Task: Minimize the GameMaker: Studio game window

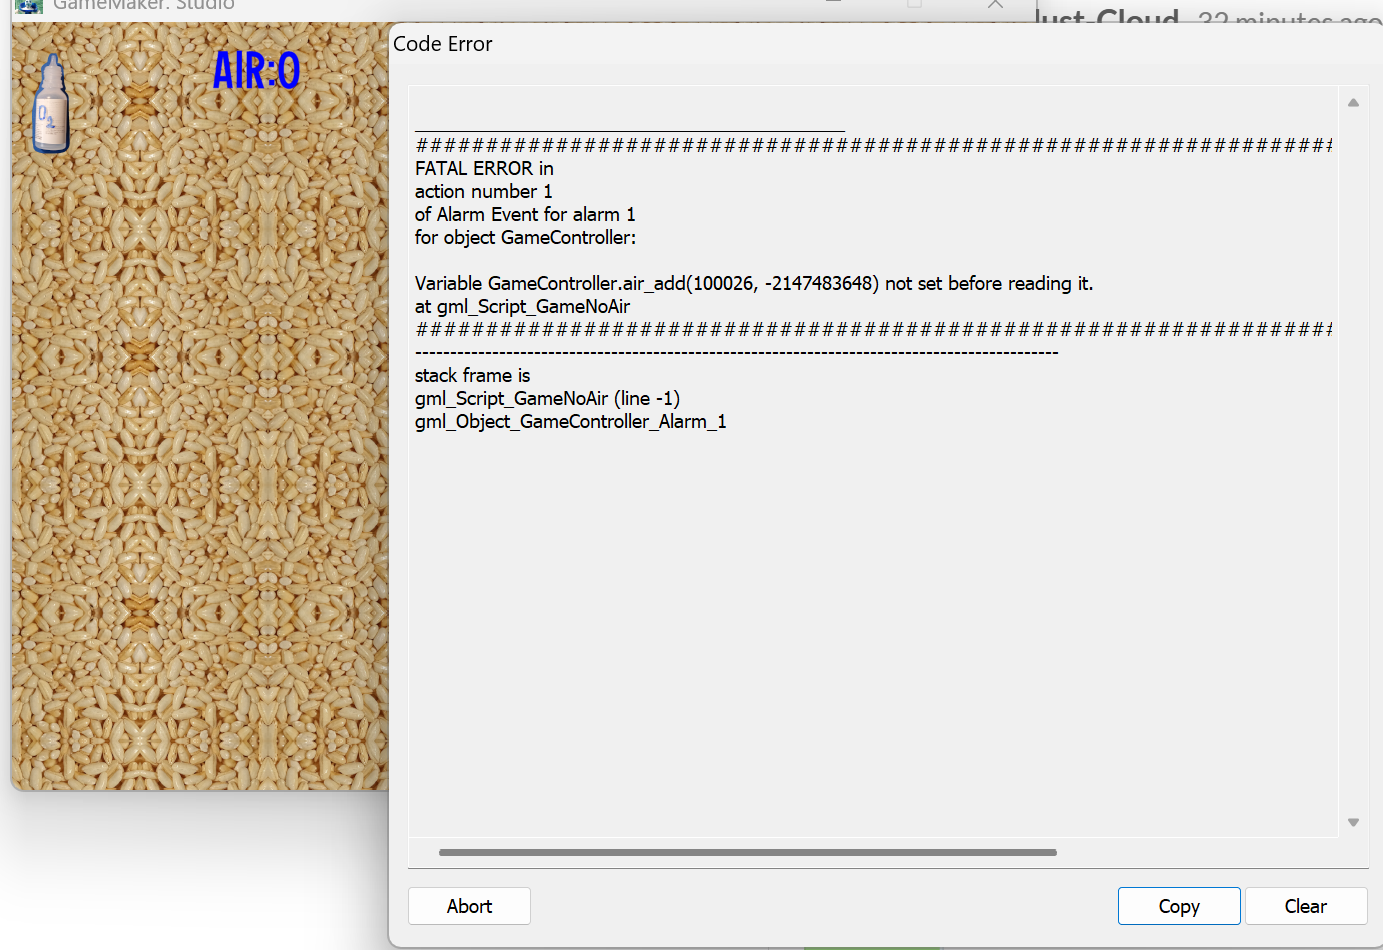Action: pyautogui.click(x=833, y=4)
